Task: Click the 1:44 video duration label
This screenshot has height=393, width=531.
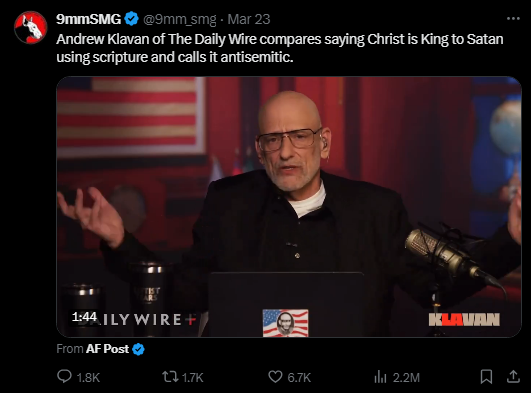Action: pyautogui.click(x=84, y=317)
